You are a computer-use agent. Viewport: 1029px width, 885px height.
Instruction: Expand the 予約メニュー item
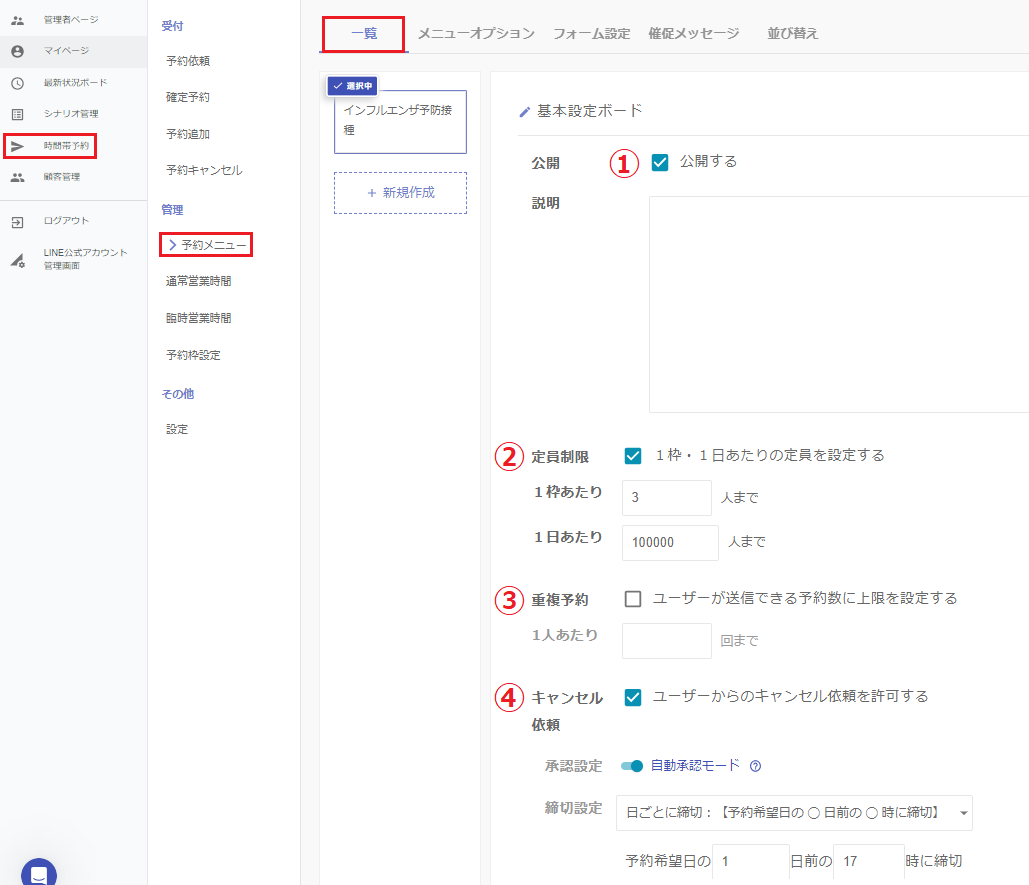(x=206, y=244)
